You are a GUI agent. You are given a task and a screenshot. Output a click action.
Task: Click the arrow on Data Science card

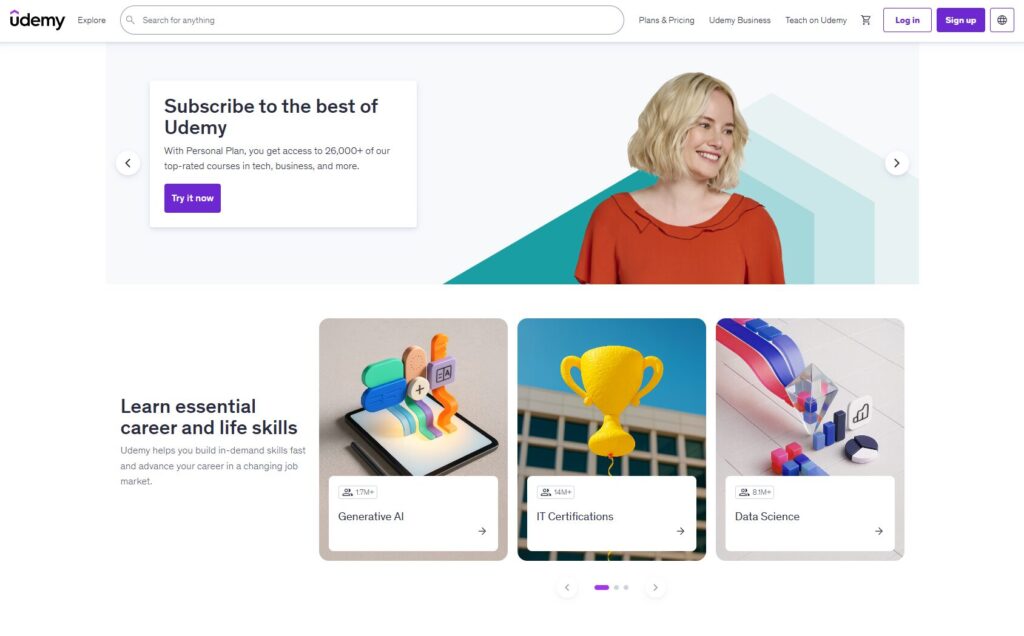879,532
